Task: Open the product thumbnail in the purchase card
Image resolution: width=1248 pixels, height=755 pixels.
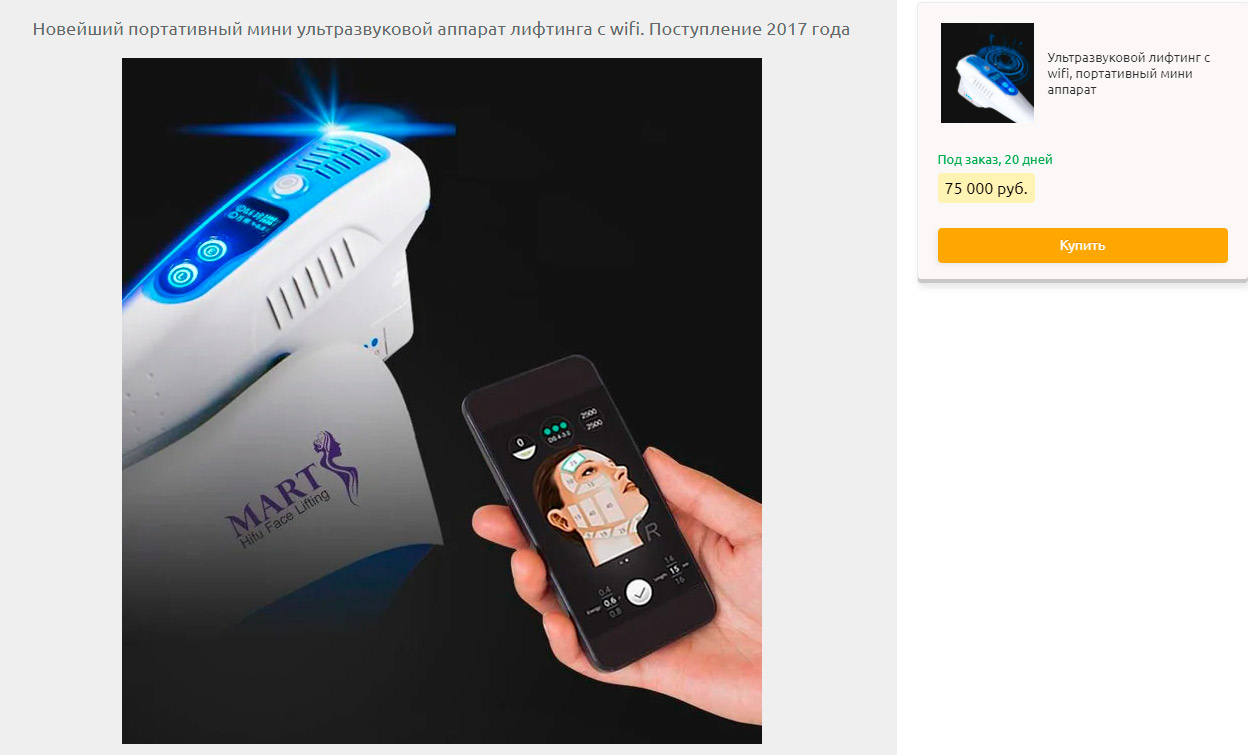Action: tap(987, 73)
